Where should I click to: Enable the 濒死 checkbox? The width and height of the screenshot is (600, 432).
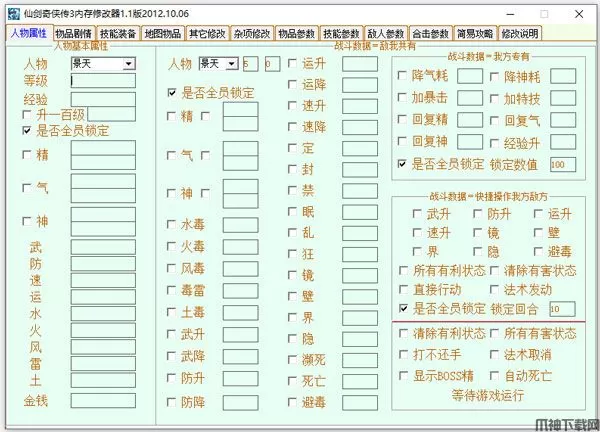point(292,360)
